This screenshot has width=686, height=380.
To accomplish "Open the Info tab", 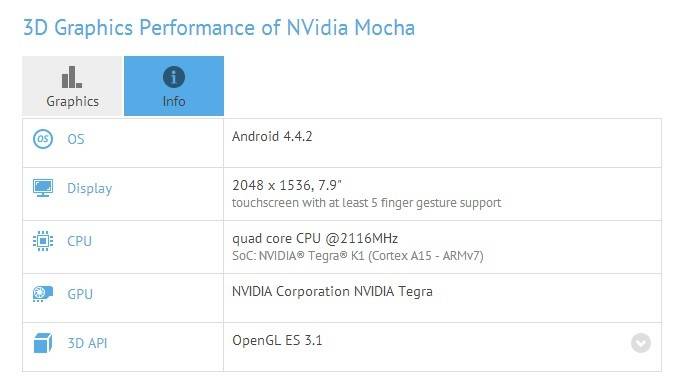I will [x=174, y=86].
